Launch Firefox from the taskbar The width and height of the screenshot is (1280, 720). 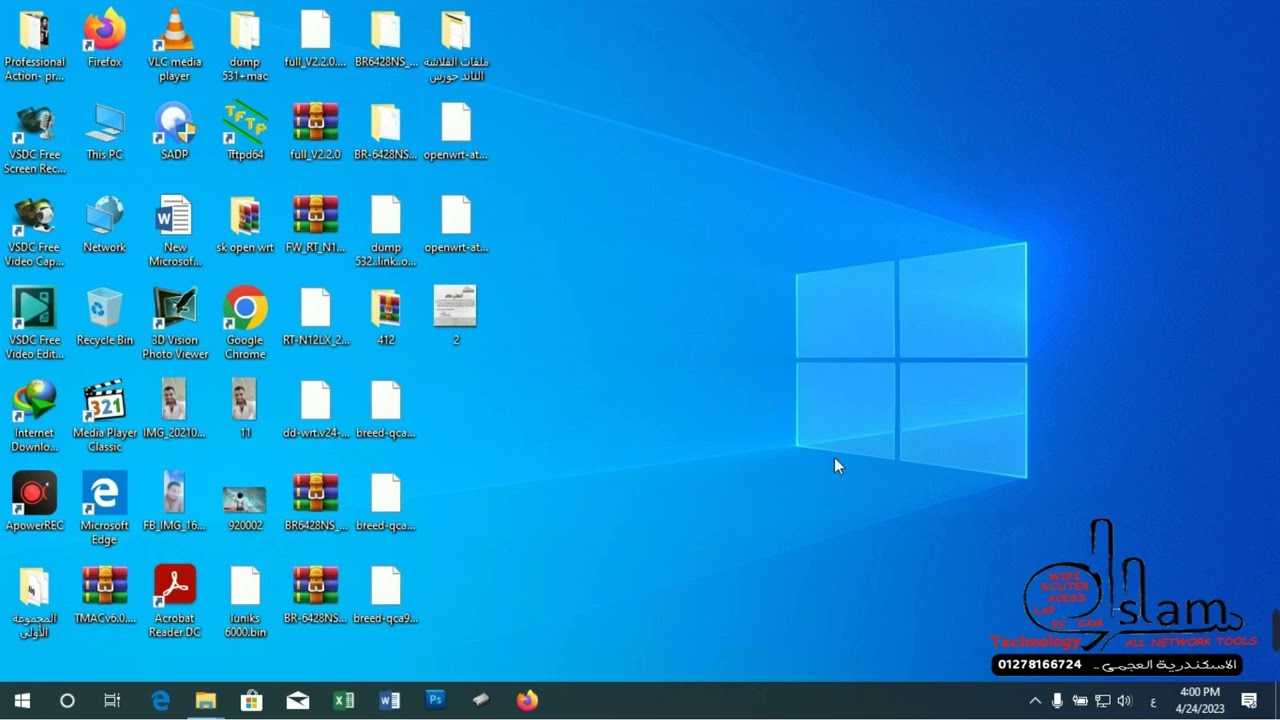pos(527,701)
